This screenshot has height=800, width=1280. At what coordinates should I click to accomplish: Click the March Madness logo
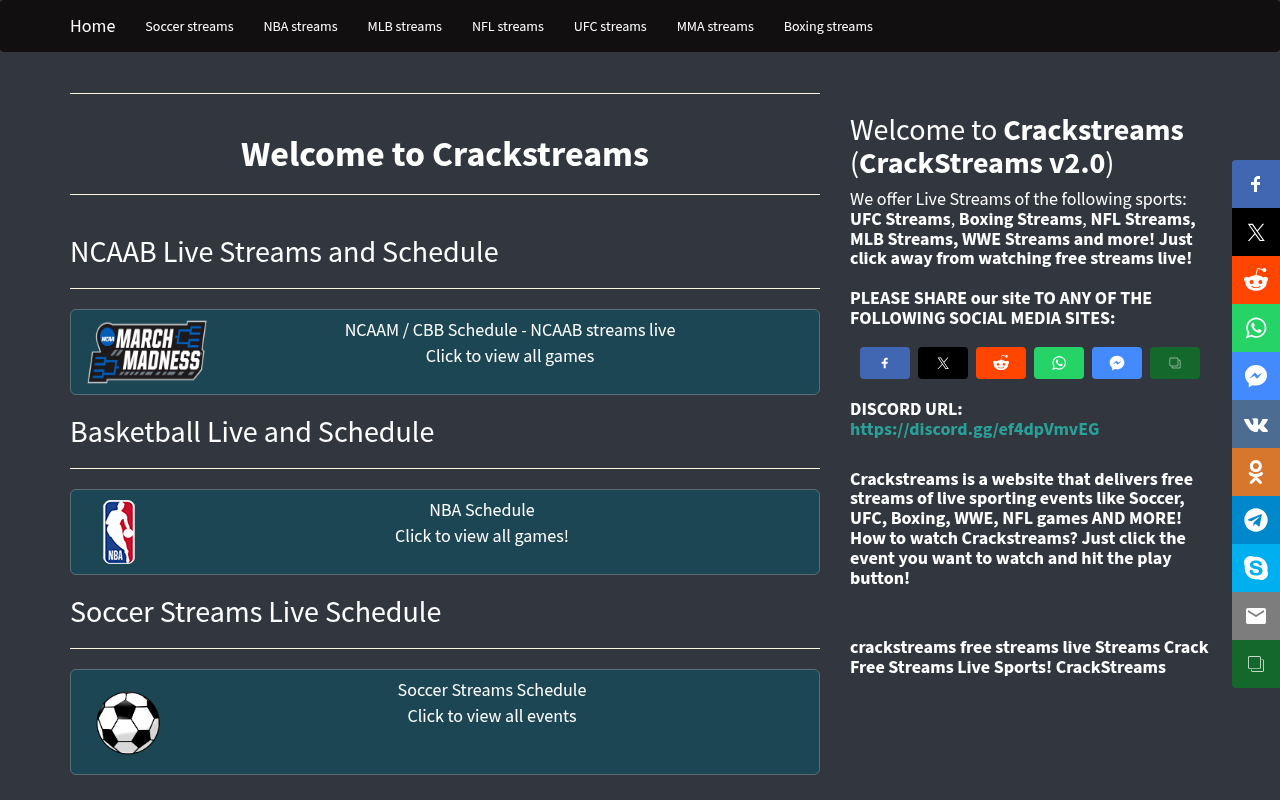pos(147,352)
